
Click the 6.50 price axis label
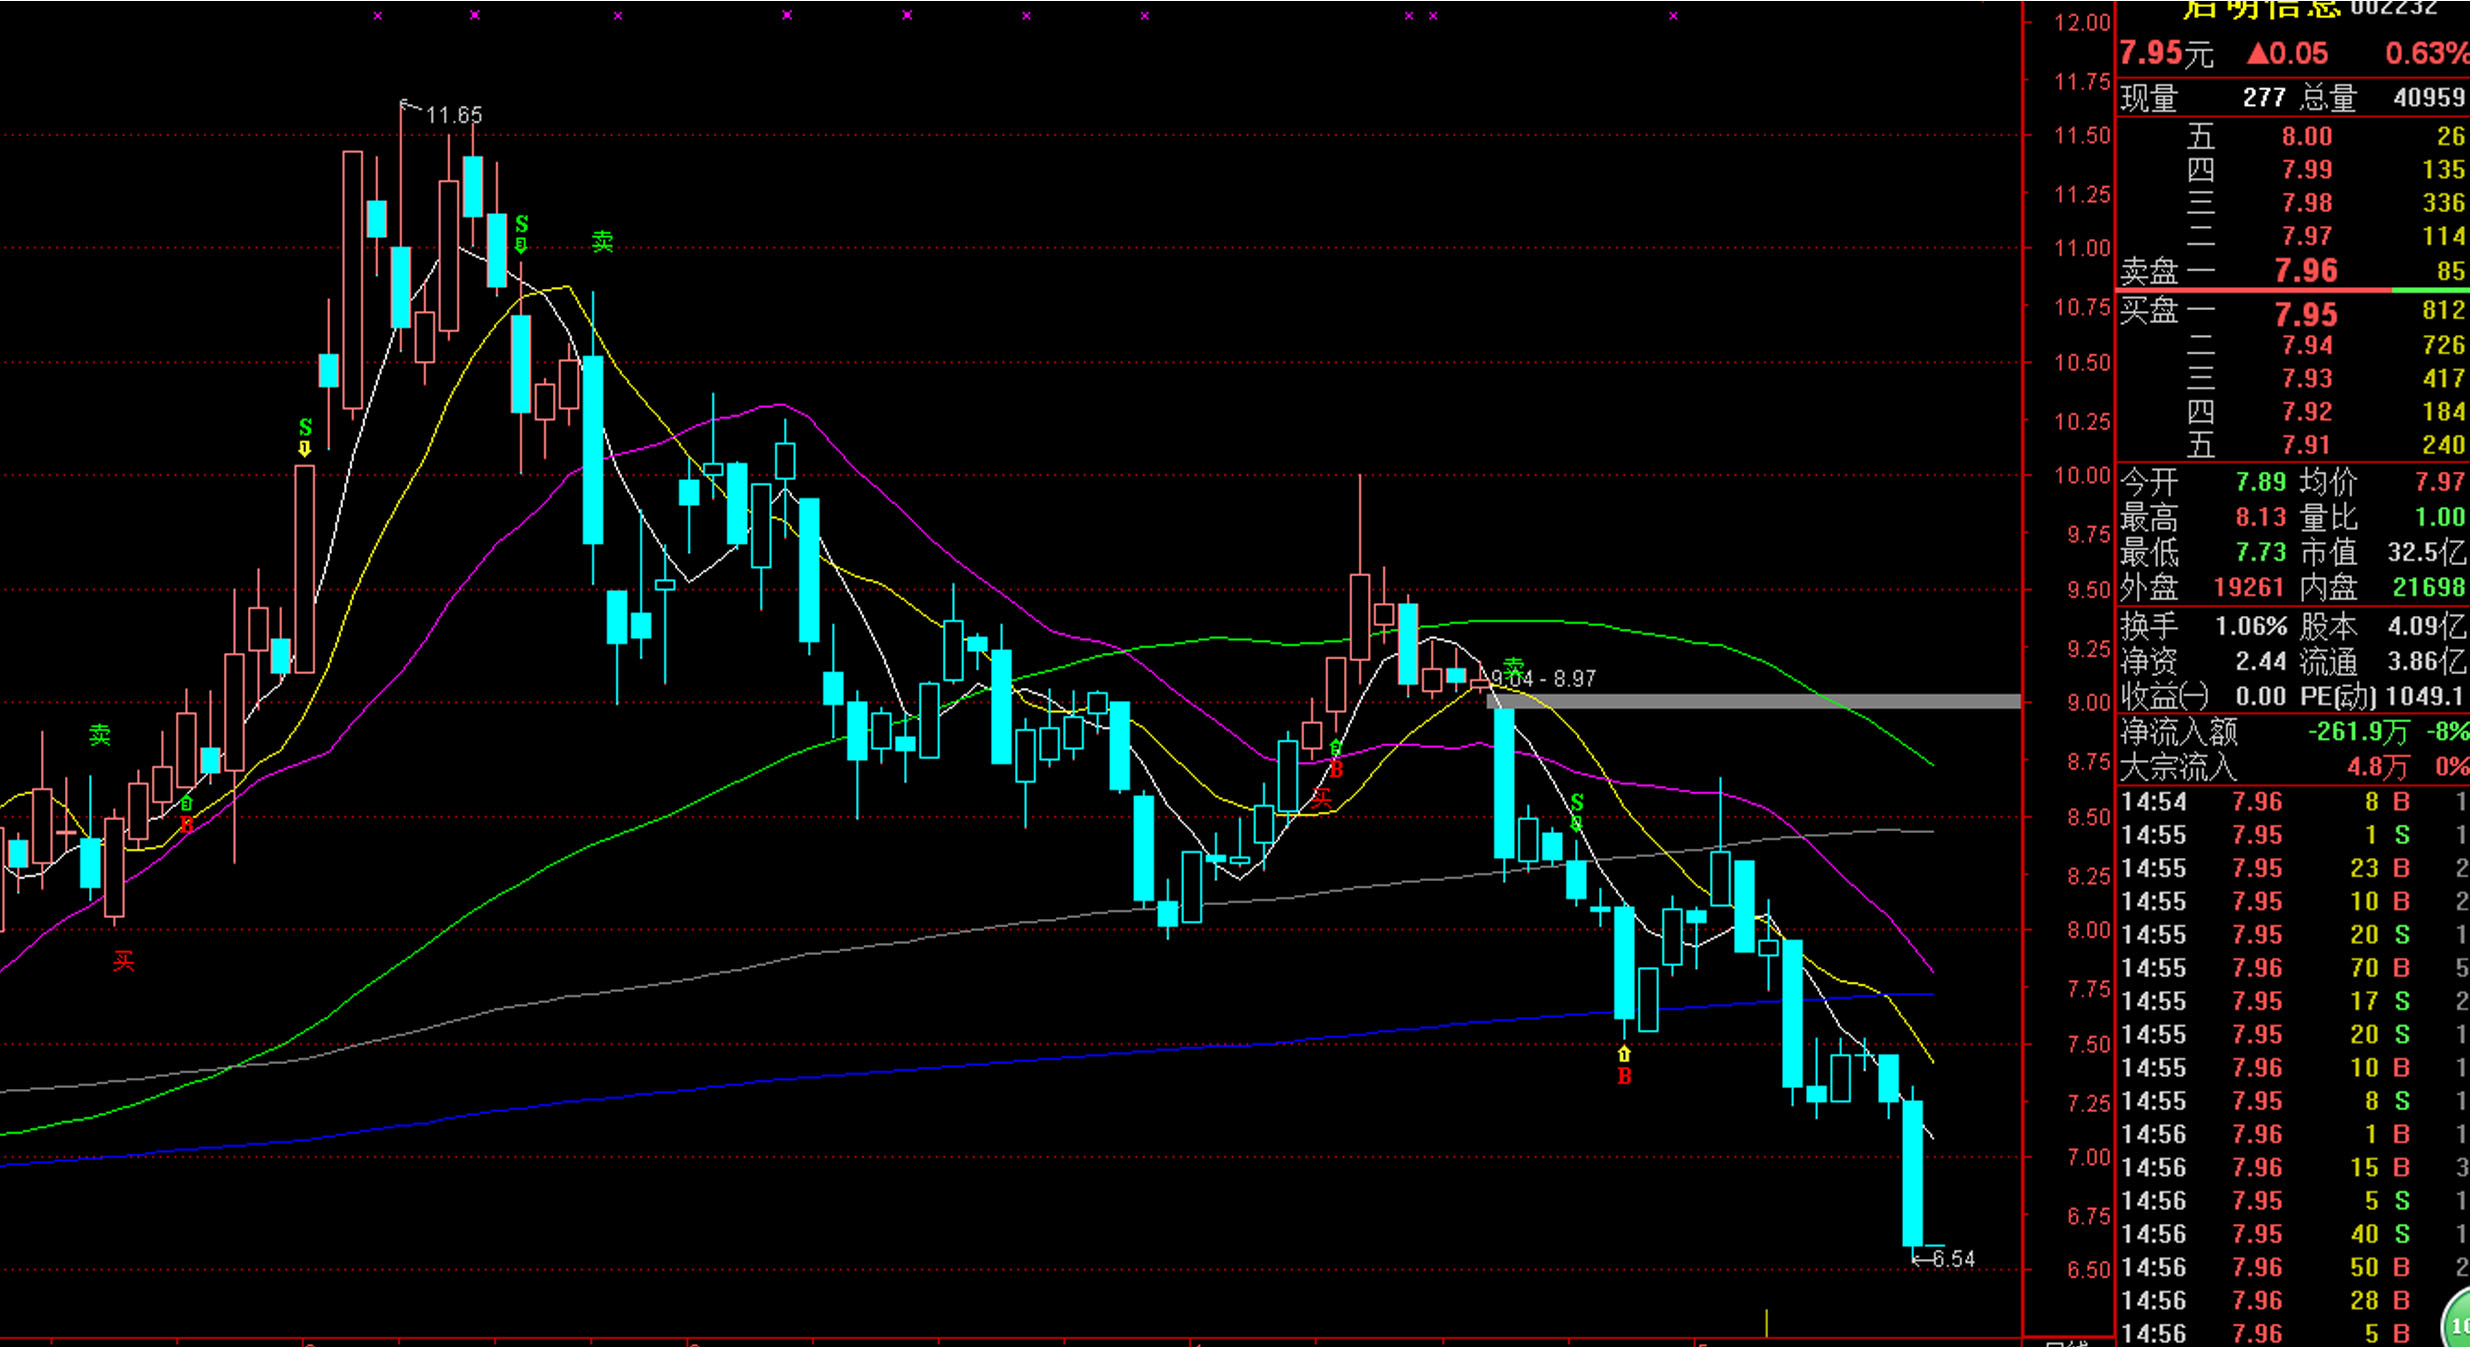pyautogui.click(x=2089, y=1270)
